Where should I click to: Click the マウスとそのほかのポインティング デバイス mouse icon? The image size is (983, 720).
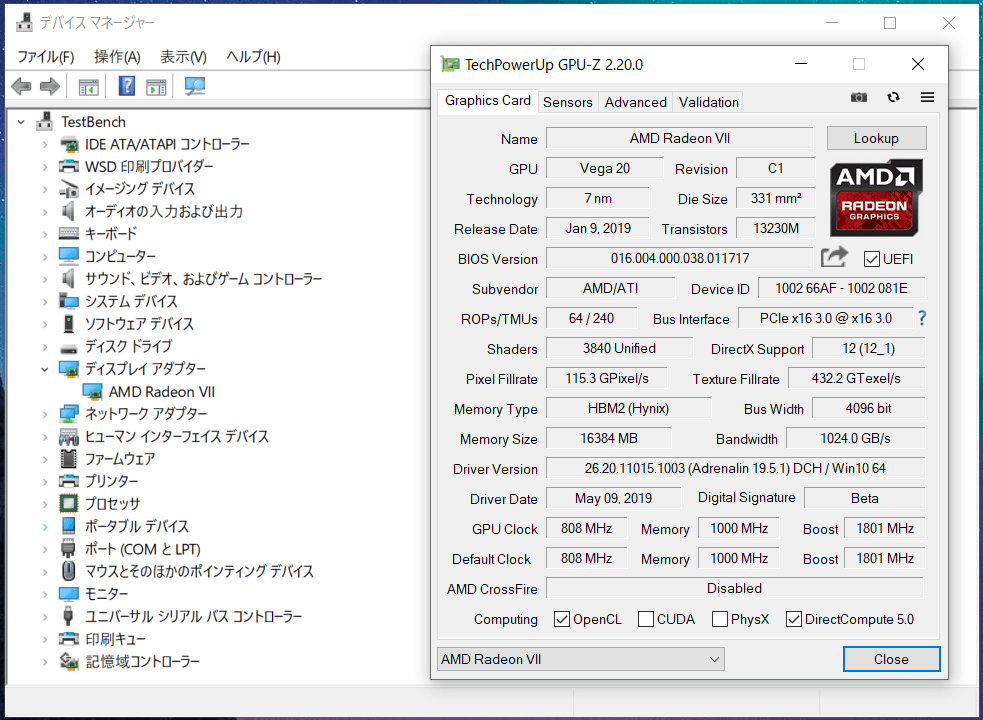click(x=68, y=571)
